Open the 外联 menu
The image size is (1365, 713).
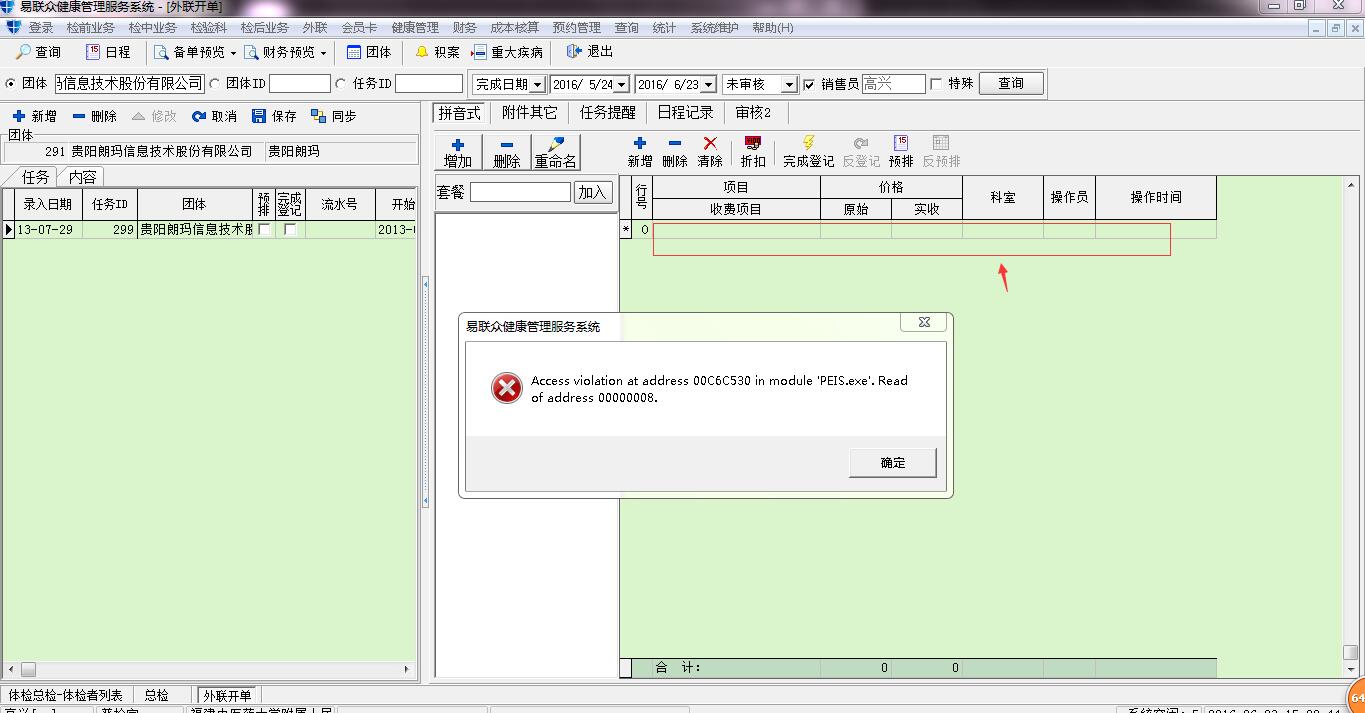click(x=315, y=28)
